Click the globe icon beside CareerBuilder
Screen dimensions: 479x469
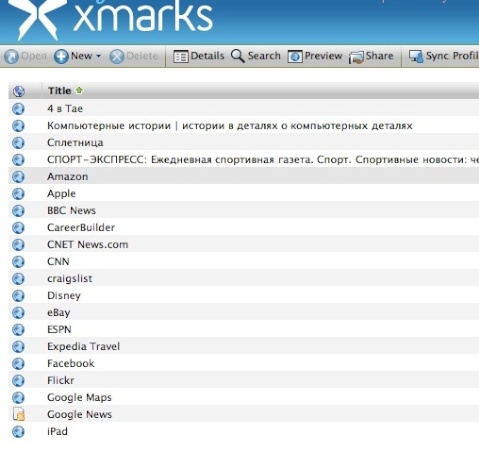18,228
